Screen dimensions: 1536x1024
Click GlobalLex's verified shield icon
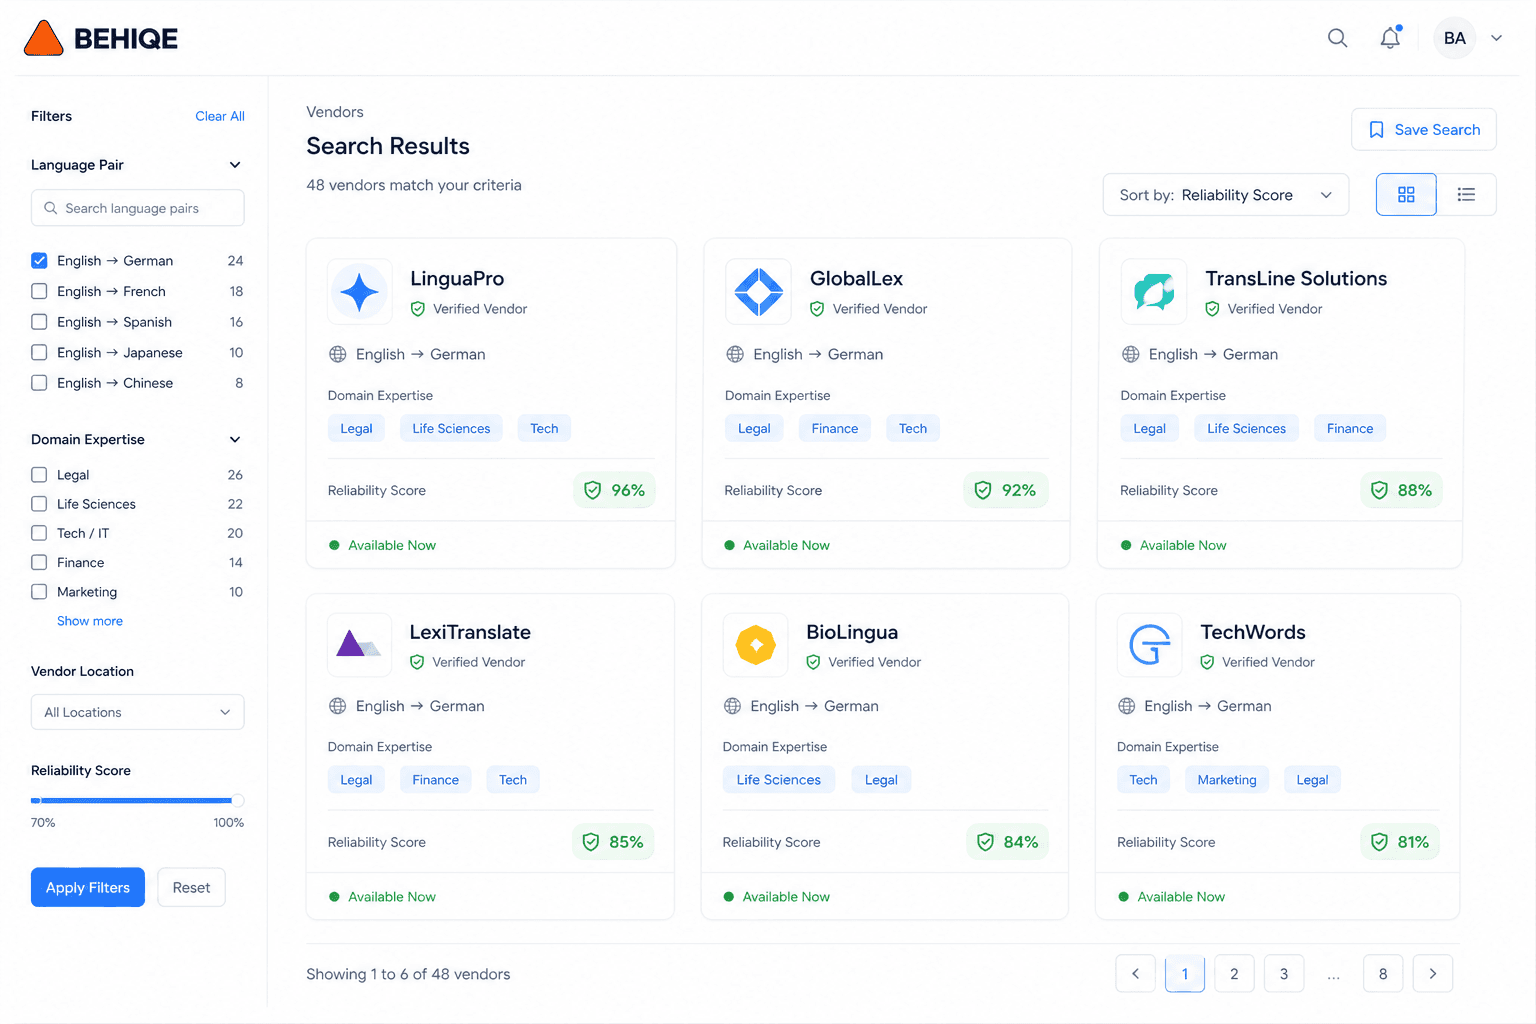tap(817, 309)
